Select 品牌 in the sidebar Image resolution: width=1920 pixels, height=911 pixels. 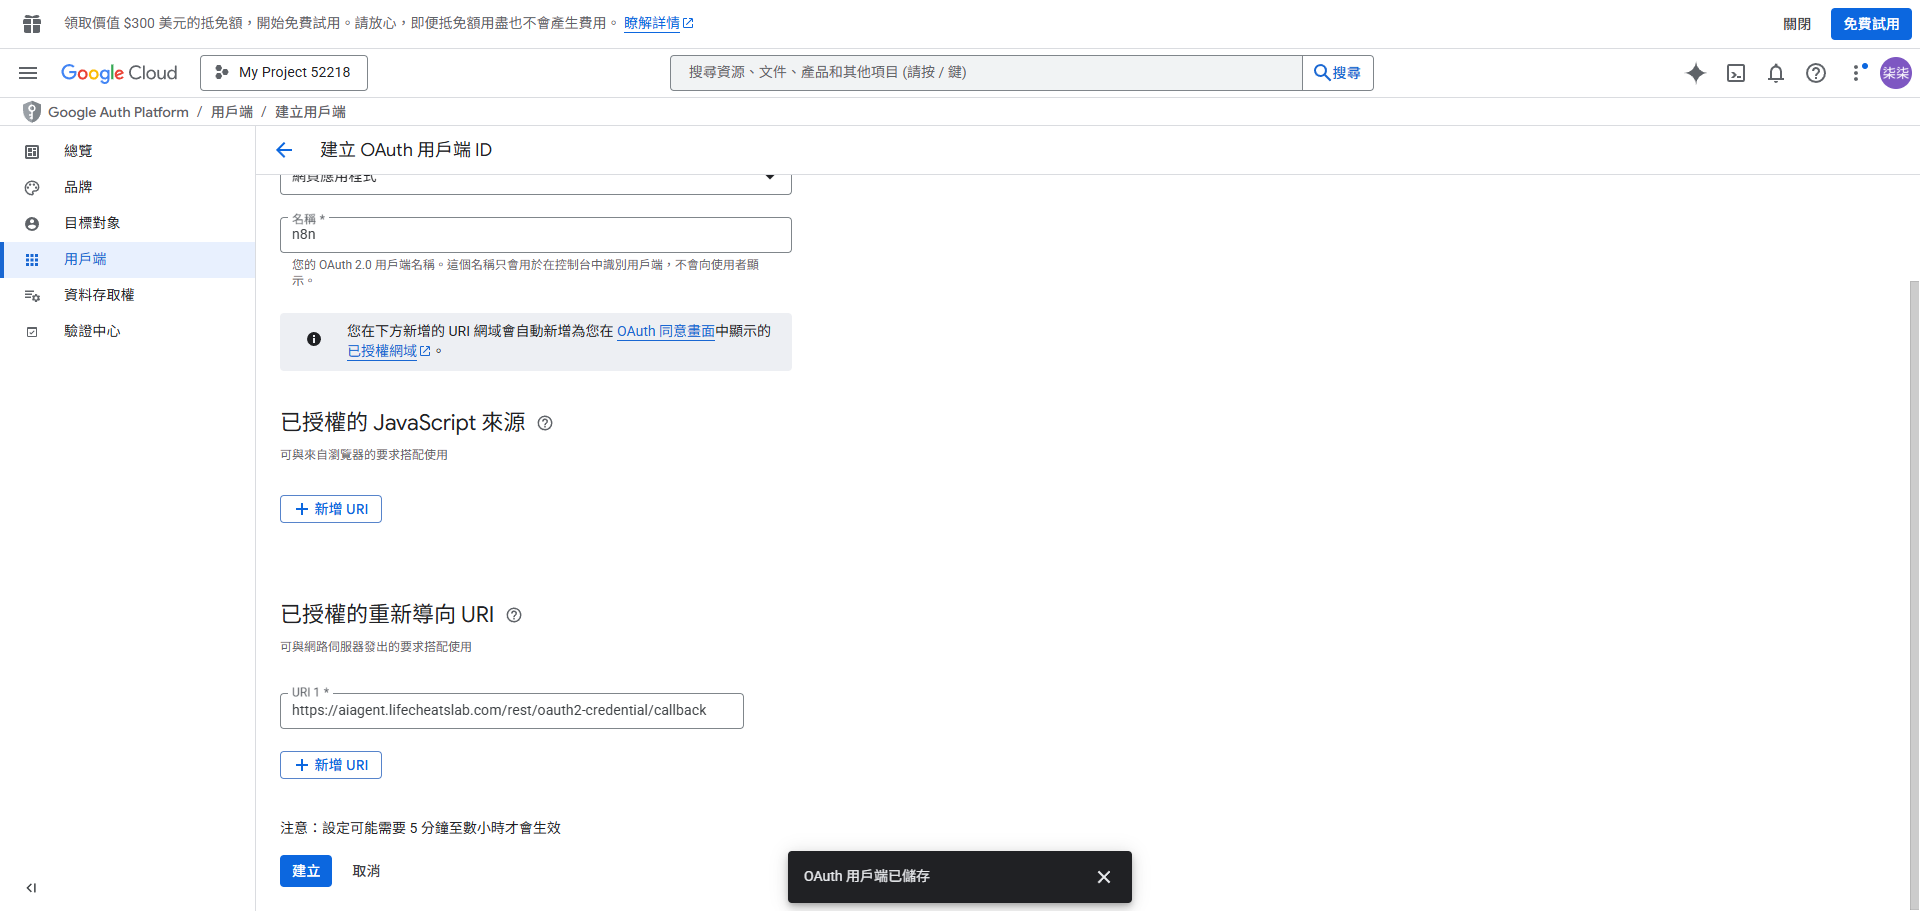(x=79, y=187)
